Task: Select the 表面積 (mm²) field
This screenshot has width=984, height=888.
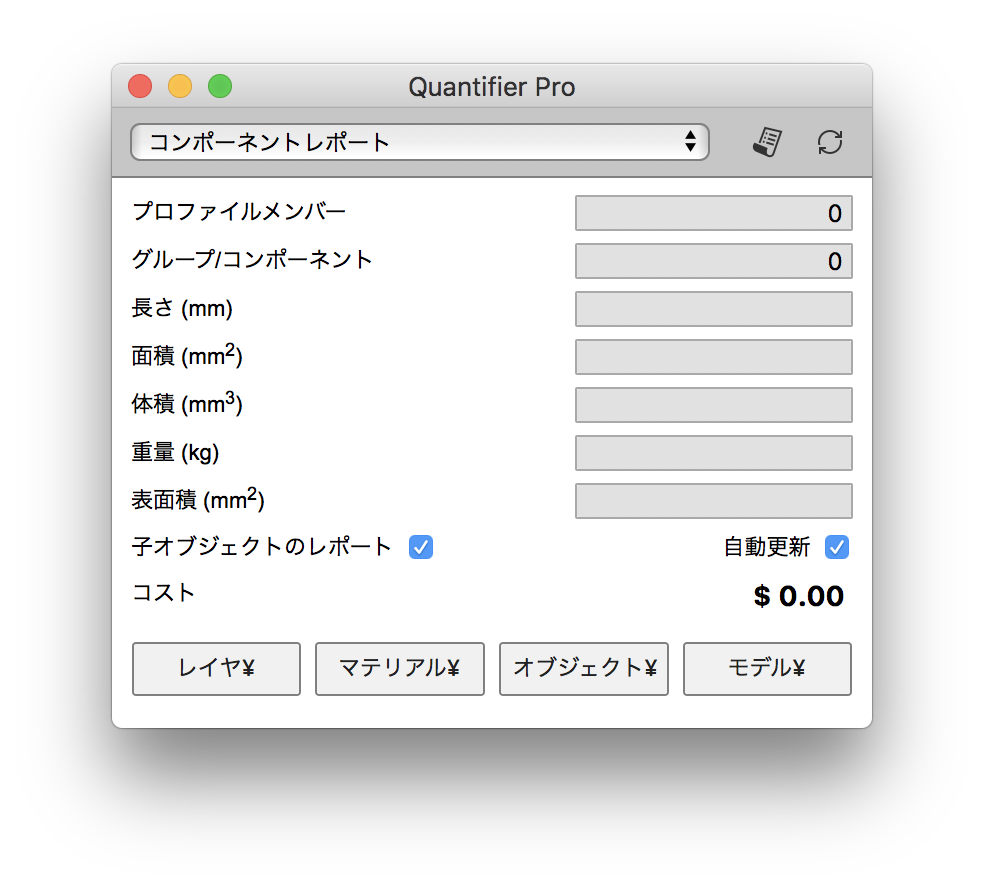Action: [x=713, y=501]
